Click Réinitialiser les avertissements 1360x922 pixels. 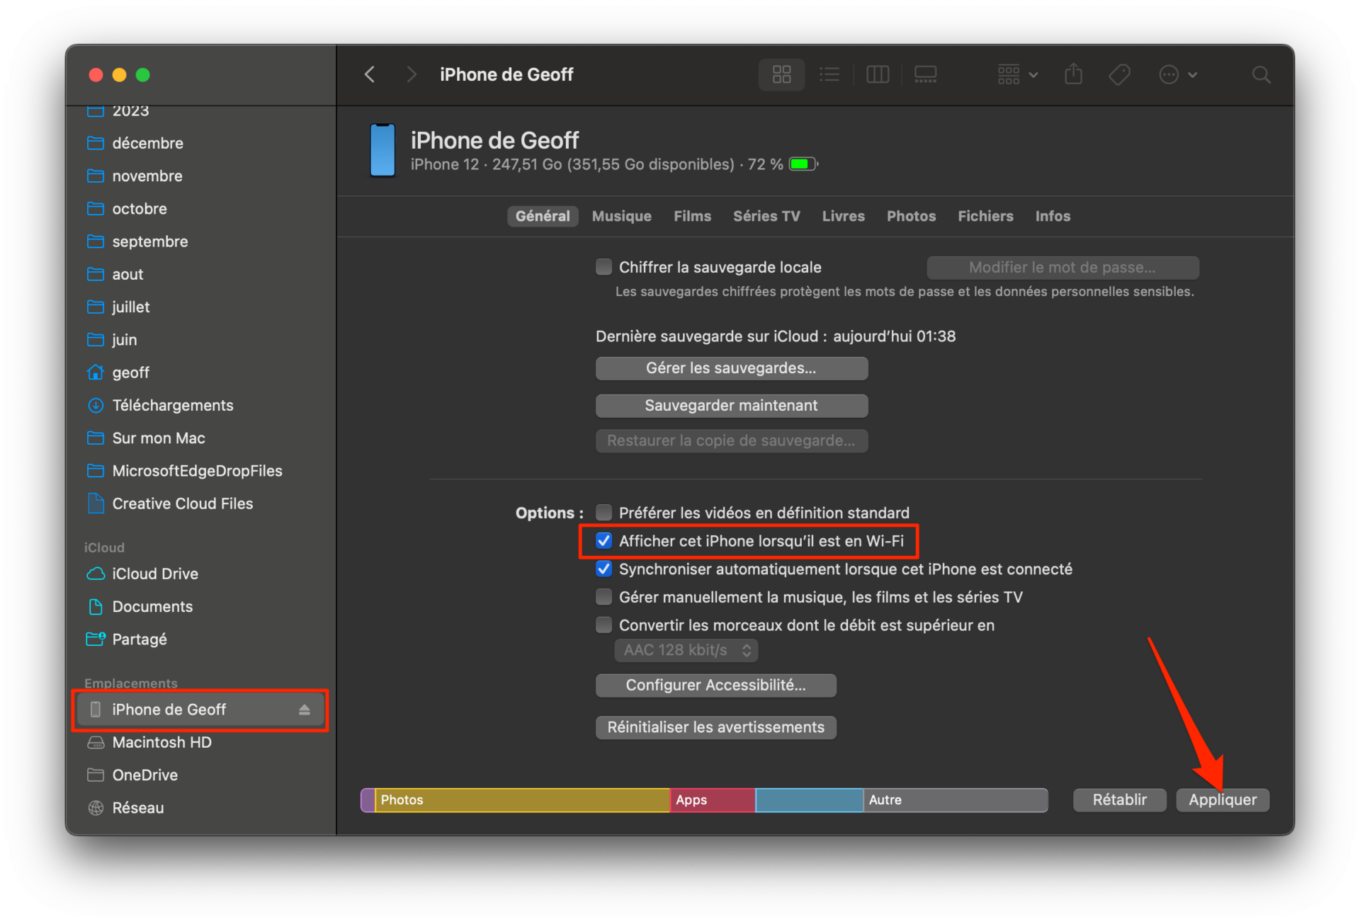716,727
